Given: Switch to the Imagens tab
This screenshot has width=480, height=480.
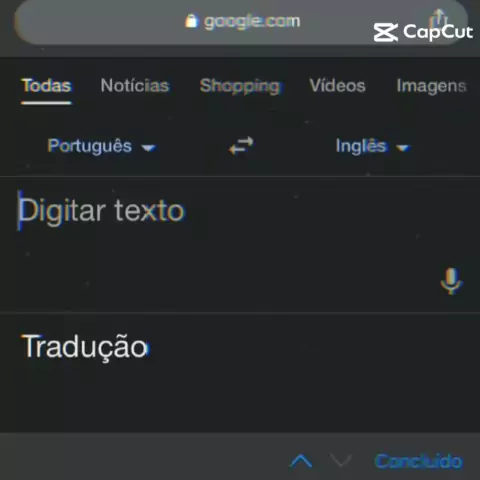Looking at the screenshot, I should pyautogui.click(x=431, y=86).
